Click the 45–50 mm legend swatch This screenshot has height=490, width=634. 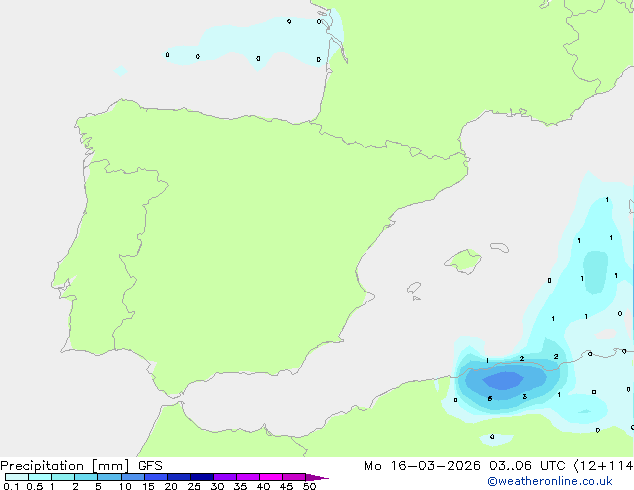click(x=294, y=477)
